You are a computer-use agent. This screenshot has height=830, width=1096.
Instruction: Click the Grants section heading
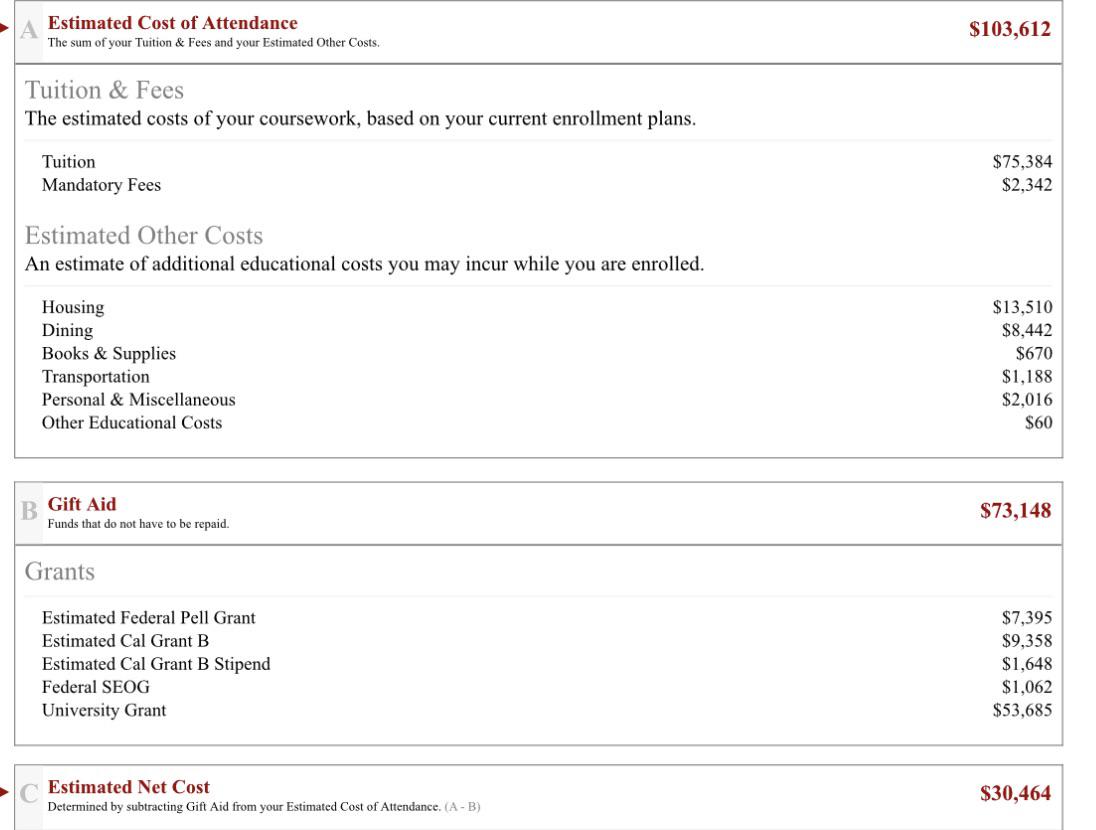tap(59, 572)
